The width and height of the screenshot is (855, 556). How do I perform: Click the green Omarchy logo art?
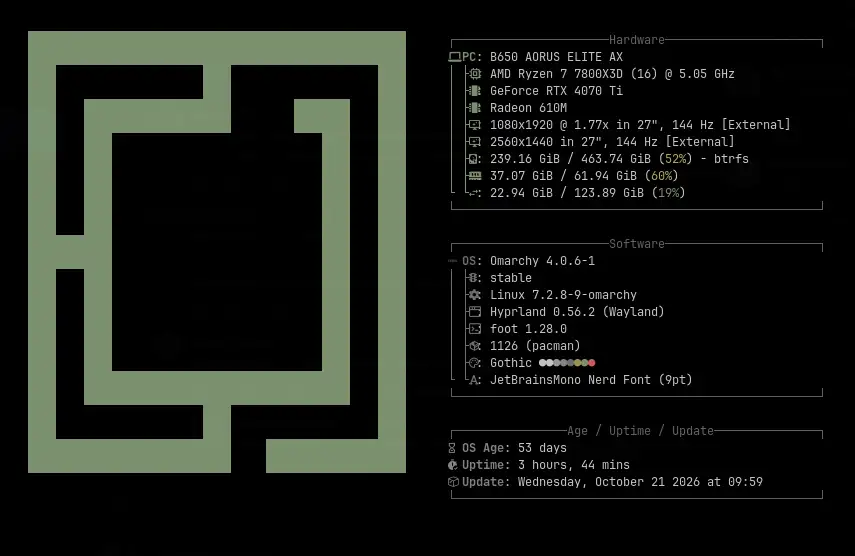point(217,252)
